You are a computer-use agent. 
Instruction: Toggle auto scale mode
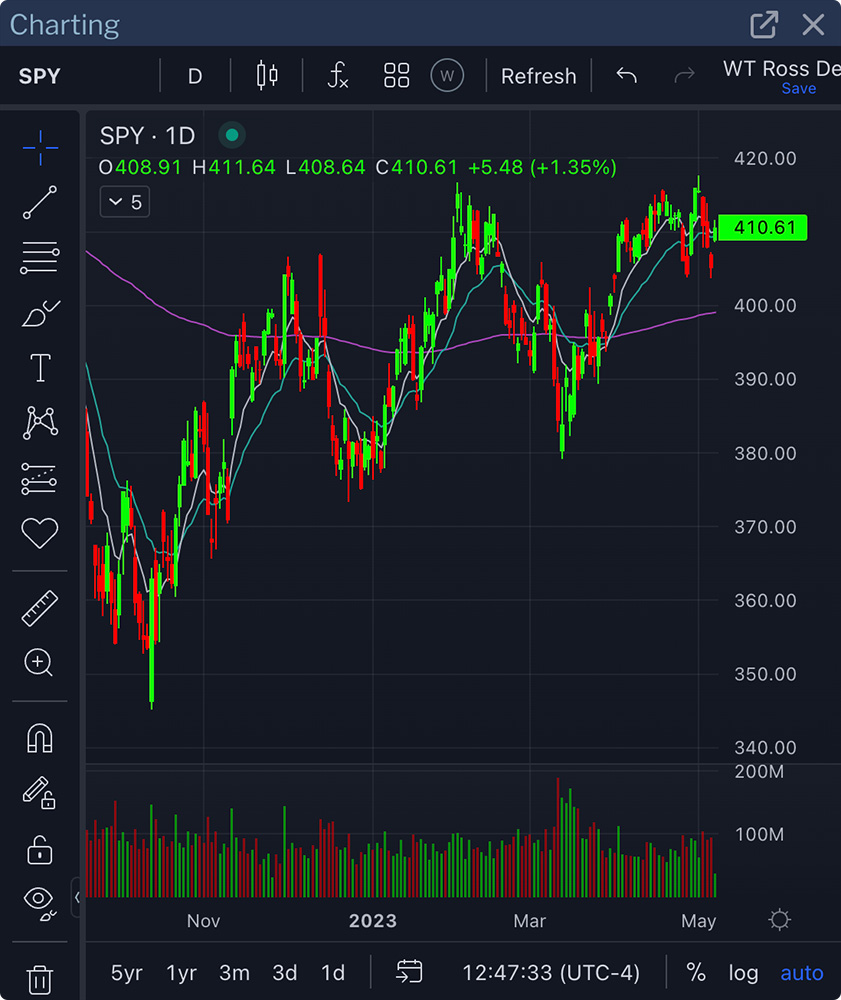(x=801, y=973)
